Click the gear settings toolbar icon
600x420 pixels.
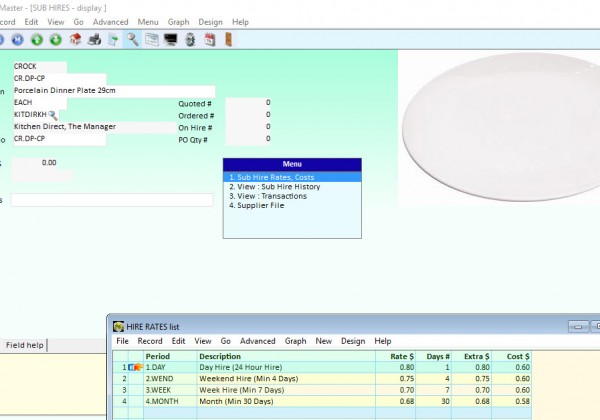tap(190, 39)
